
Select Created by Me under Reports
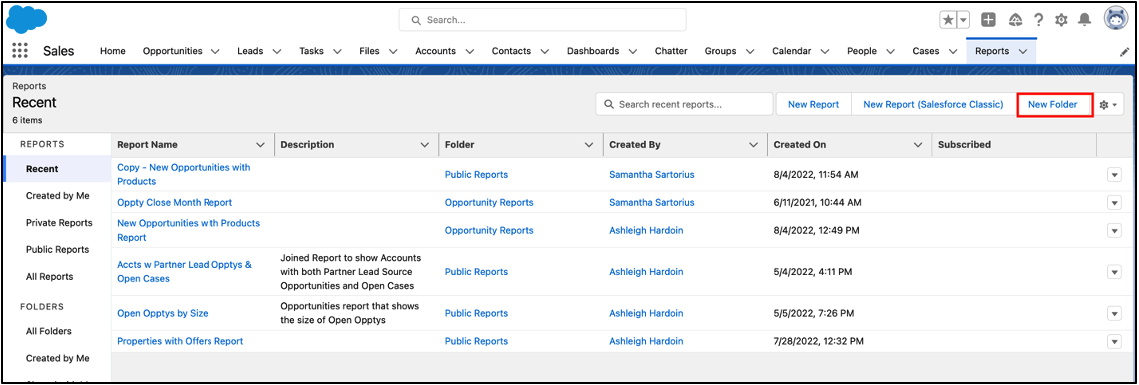click(57, 195)
